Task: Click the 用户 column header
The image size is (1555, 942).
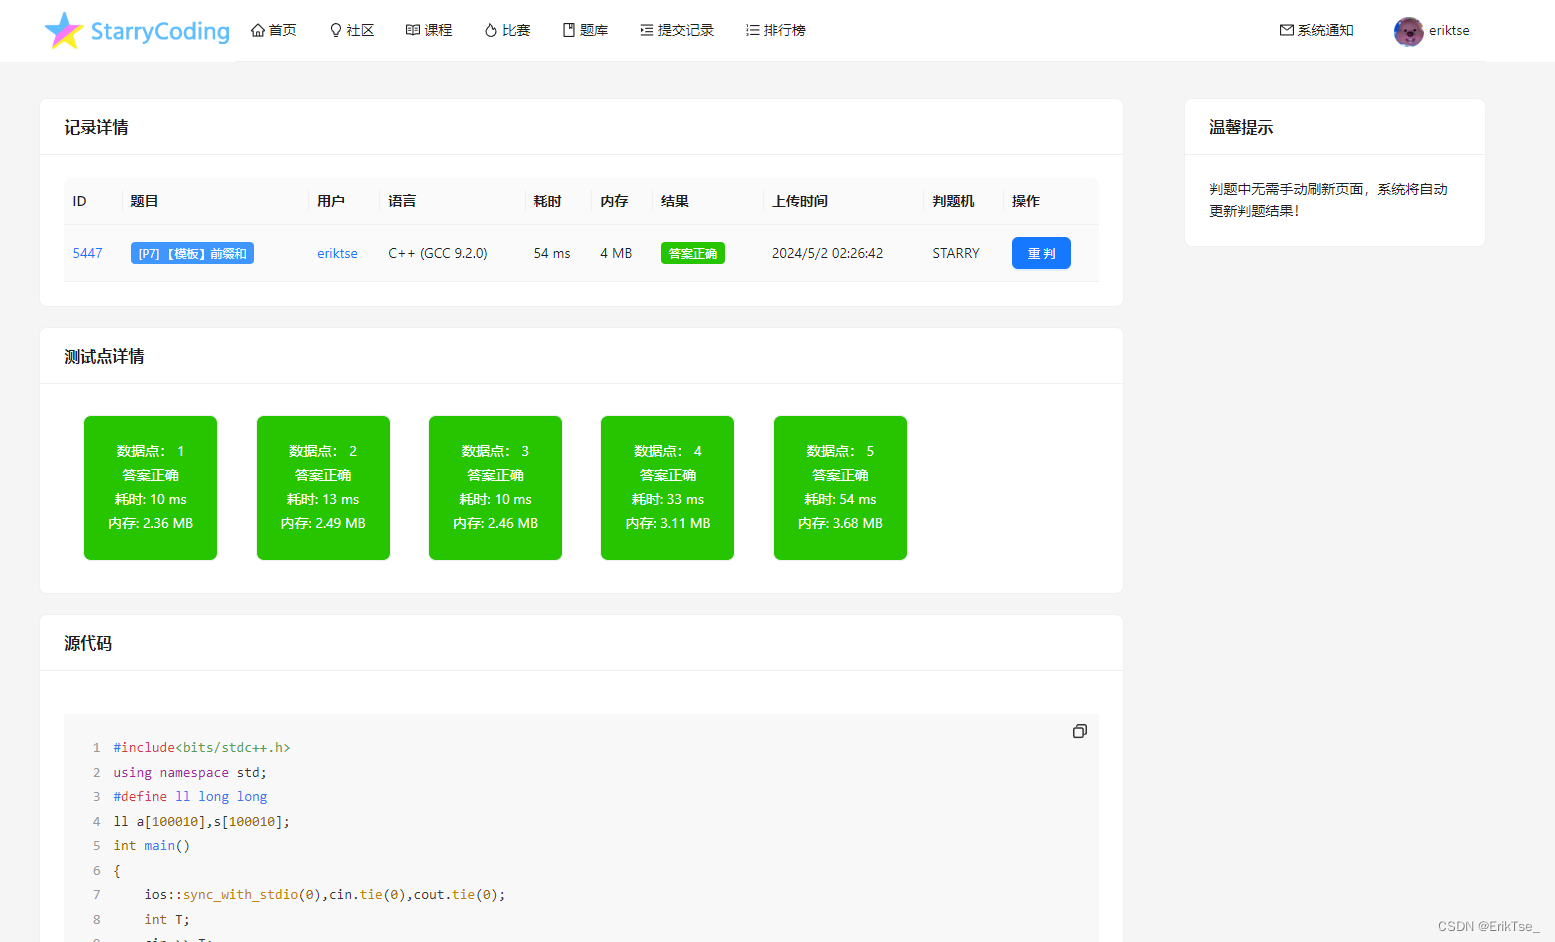Action: point(331,201)
